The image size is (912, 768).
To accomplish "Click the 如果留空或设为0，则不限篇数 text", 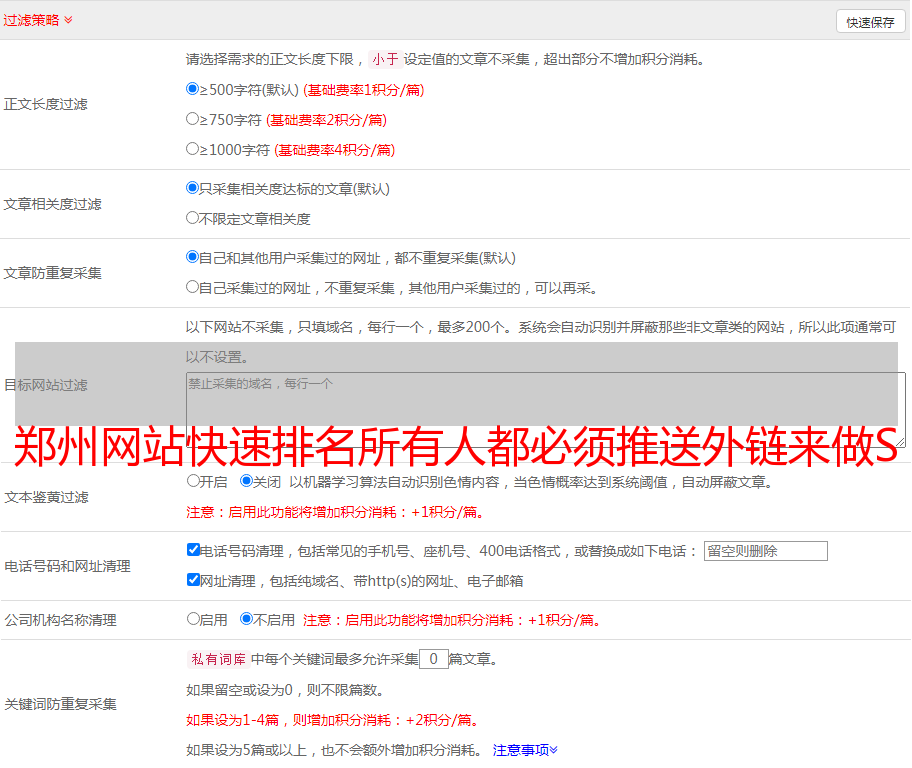I will (285, 690).
